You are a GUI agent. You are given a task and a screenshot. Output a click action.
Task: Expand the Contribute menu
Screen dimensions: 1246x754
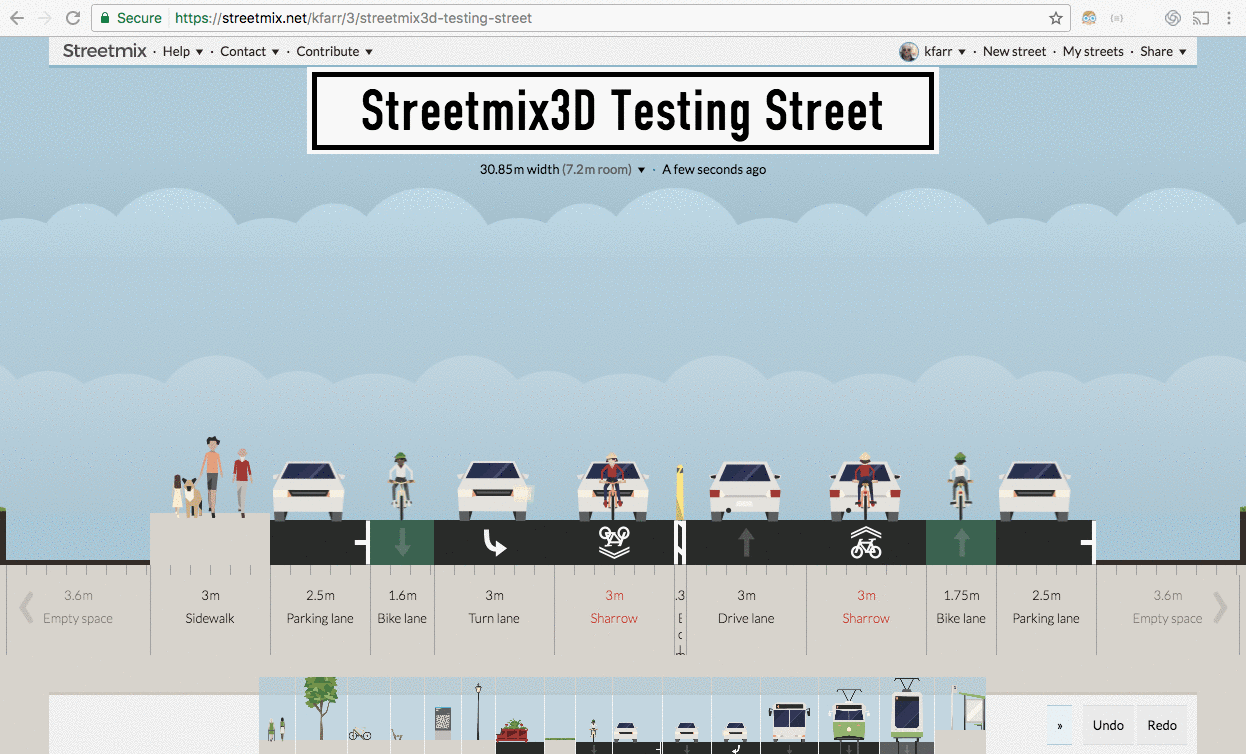pyautogui.click(x=335, y=51)
